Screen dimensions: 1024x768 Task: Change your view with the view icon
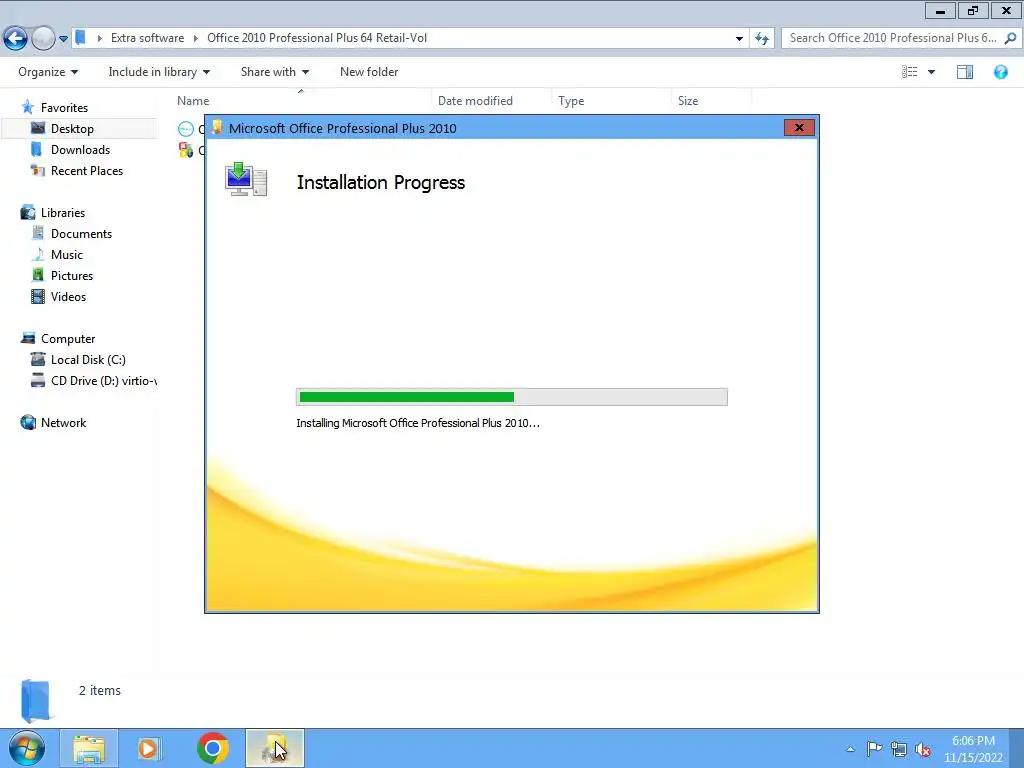pyautogui.click(x=910, y=72)
